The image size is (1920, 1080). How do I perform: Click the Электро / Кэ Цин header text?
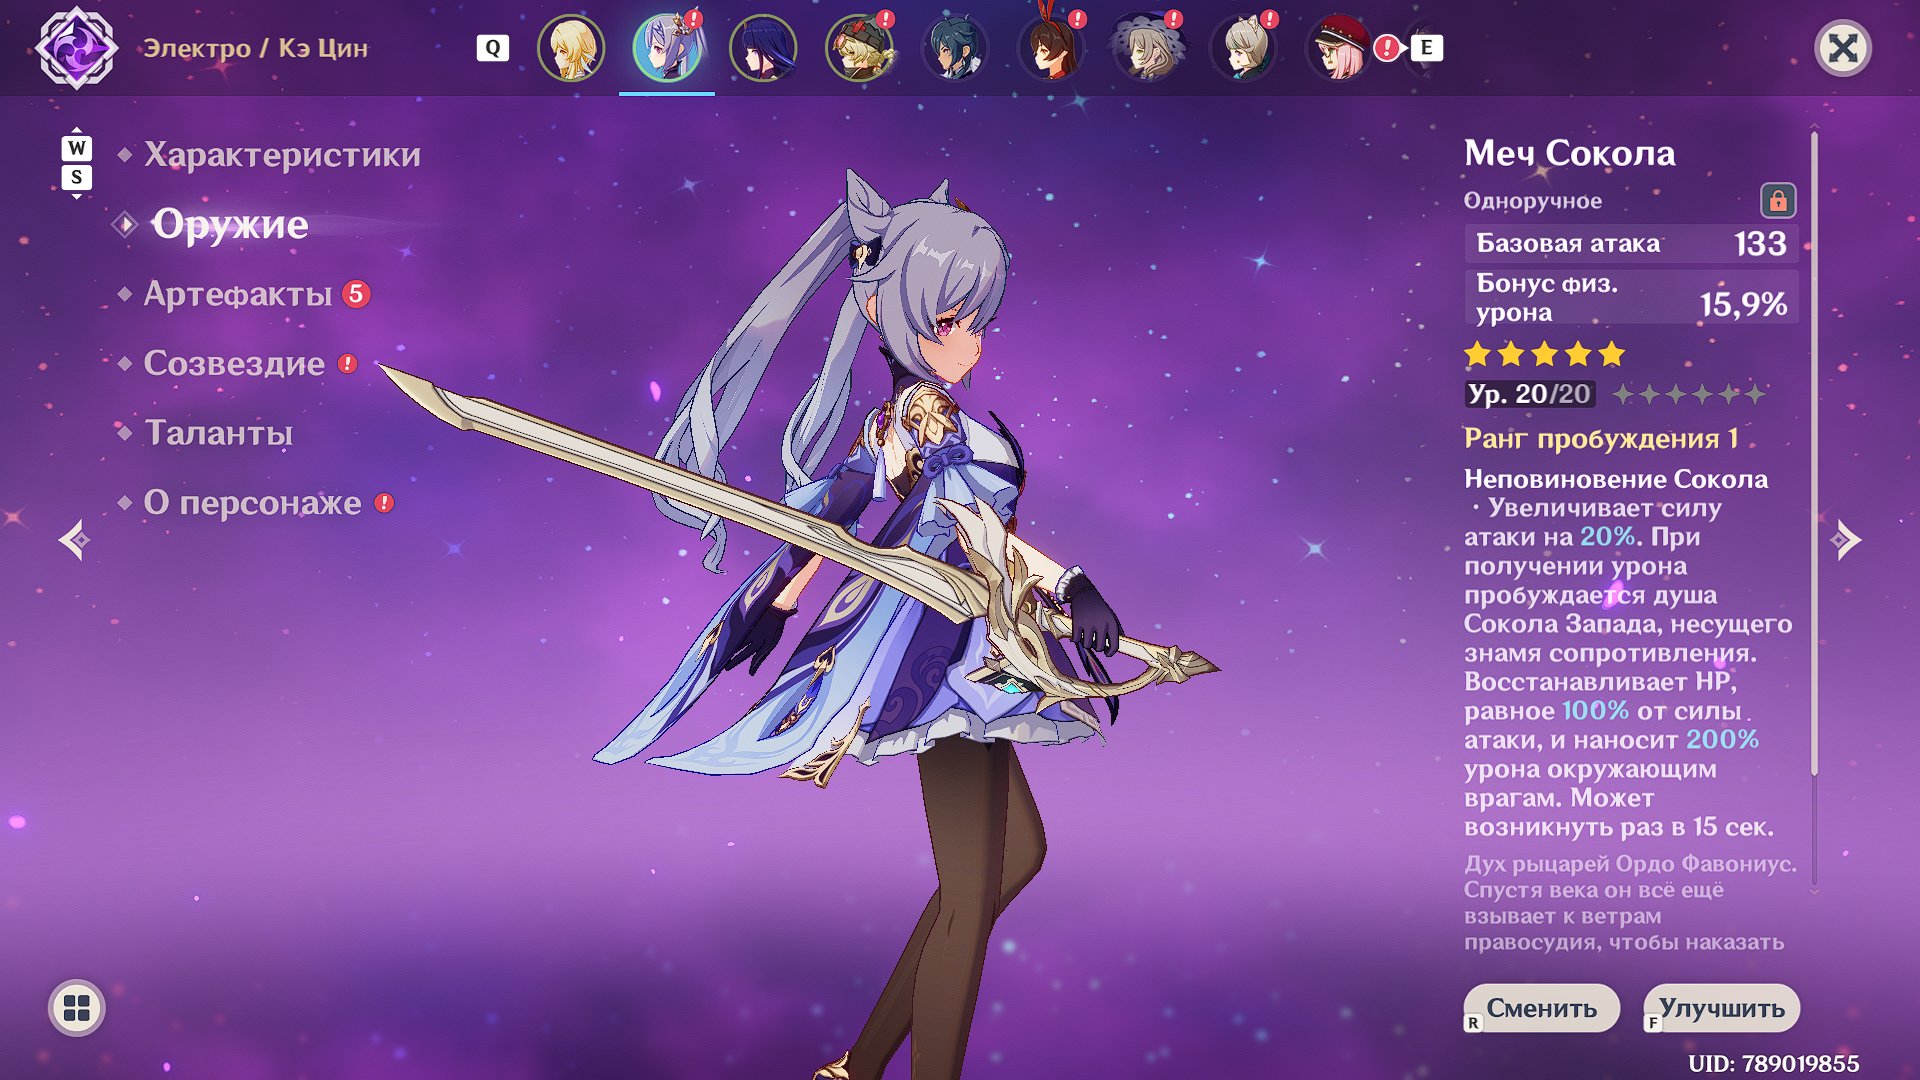coord(256,48)
